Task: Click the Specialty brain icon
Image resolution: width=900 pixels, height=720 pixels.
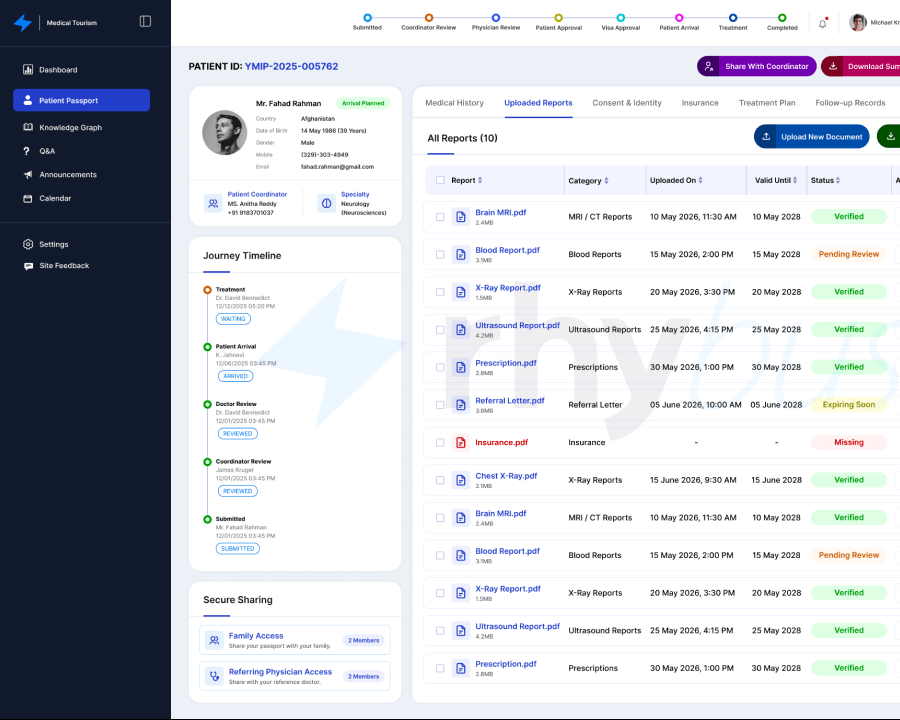Action: 327,203
